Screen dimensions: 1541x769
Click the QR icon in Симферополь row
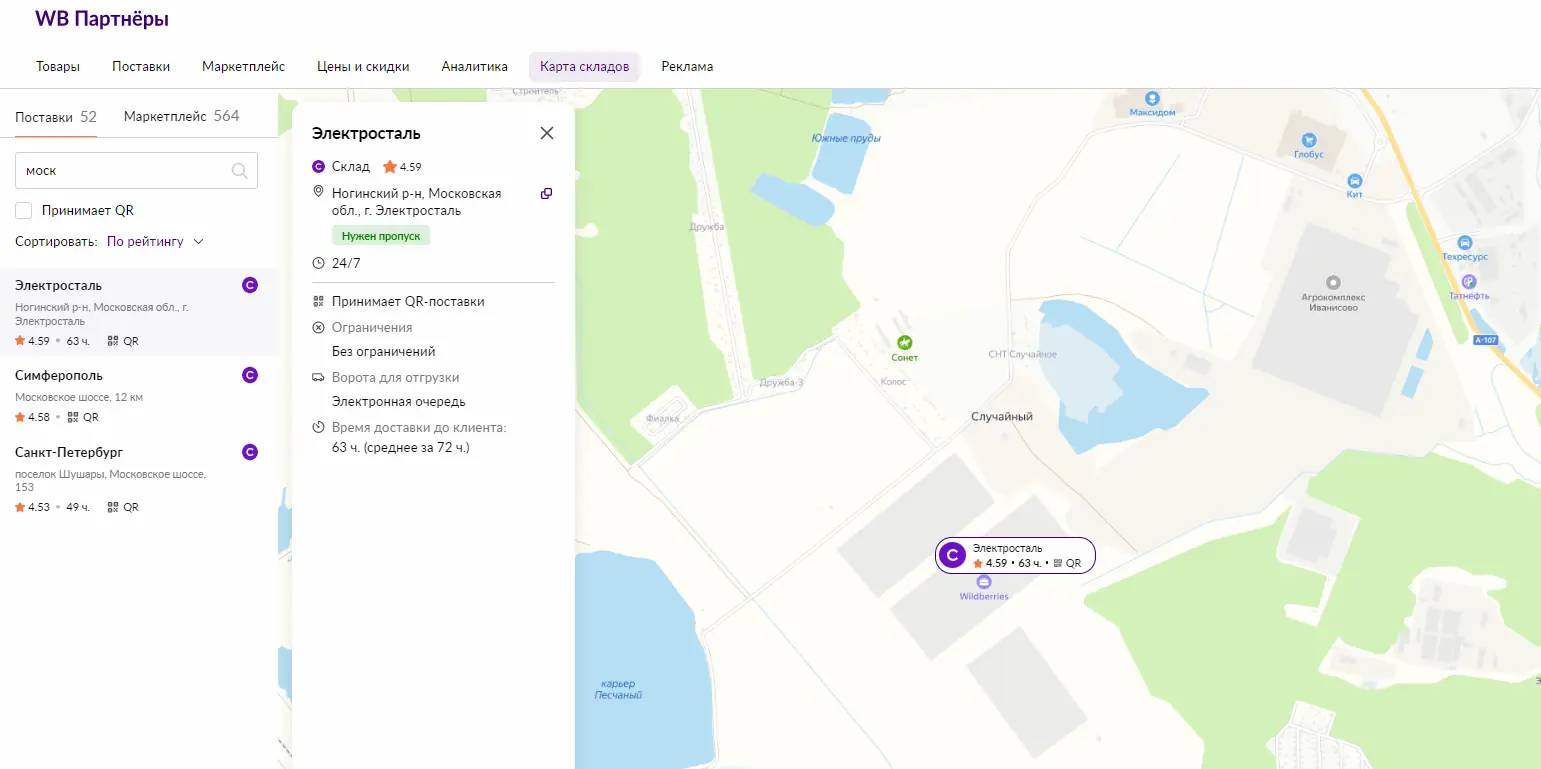point(73,417)
